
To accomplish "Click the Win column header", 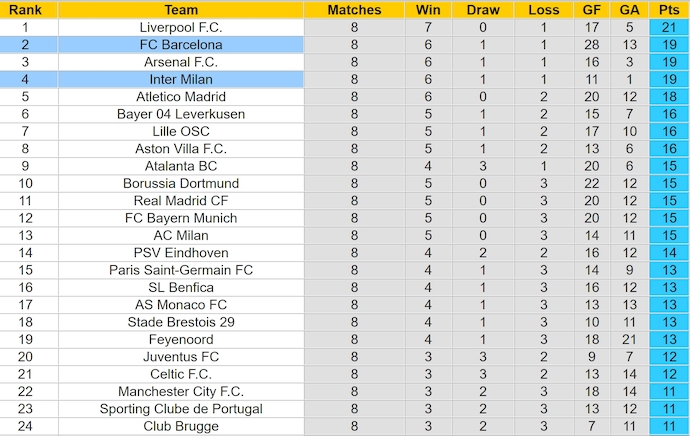I will click(424, 10).
